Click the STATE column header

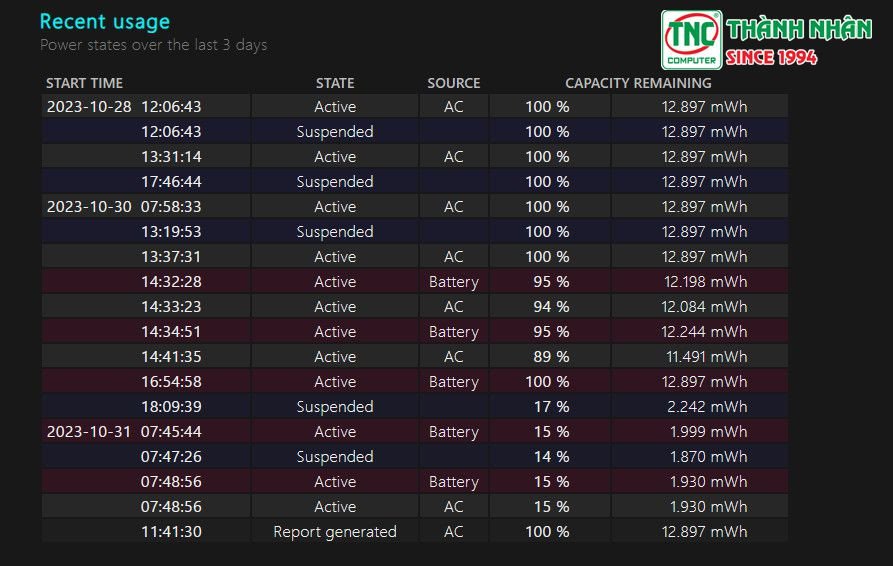tap(335, 83)
